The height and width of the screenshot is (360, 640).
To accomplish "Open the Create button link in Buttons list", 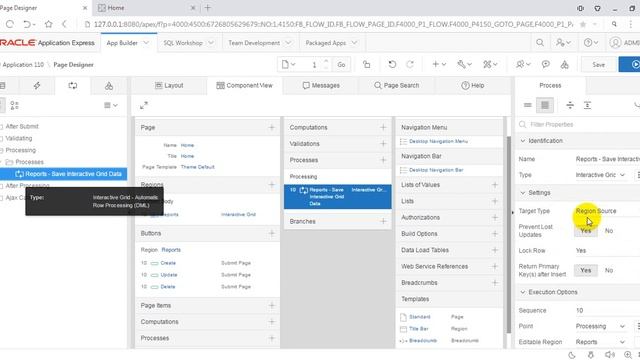I will click(x=168, y=263).
